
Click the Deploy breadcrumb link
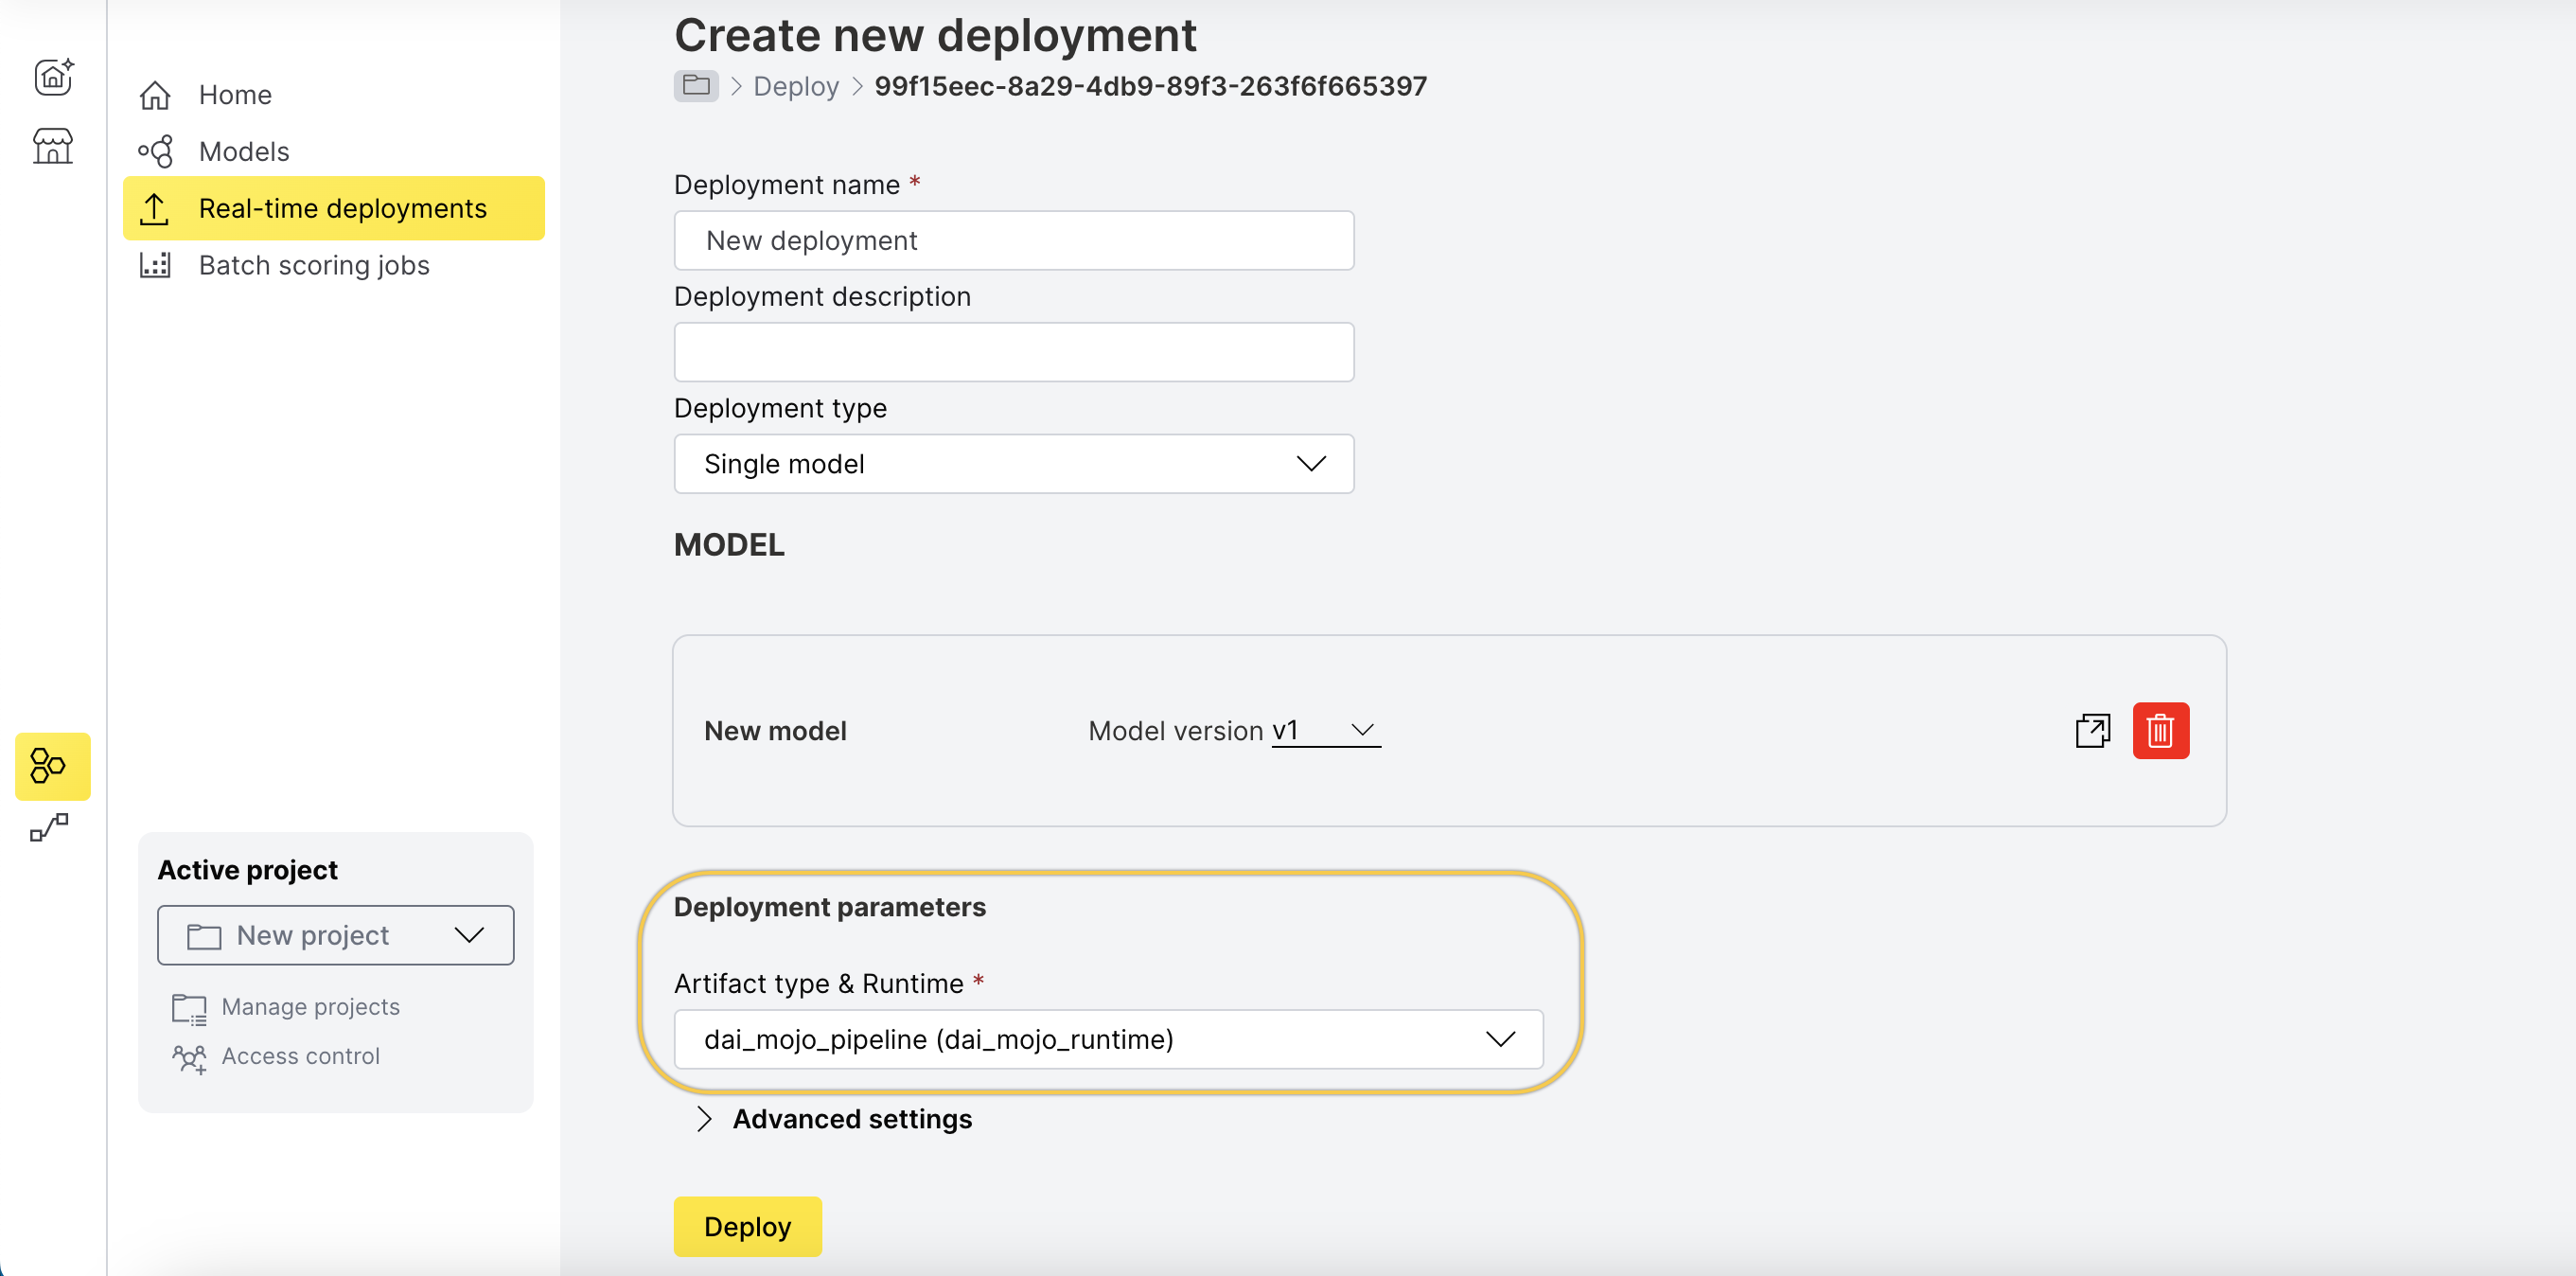click(x=796, y=87)
